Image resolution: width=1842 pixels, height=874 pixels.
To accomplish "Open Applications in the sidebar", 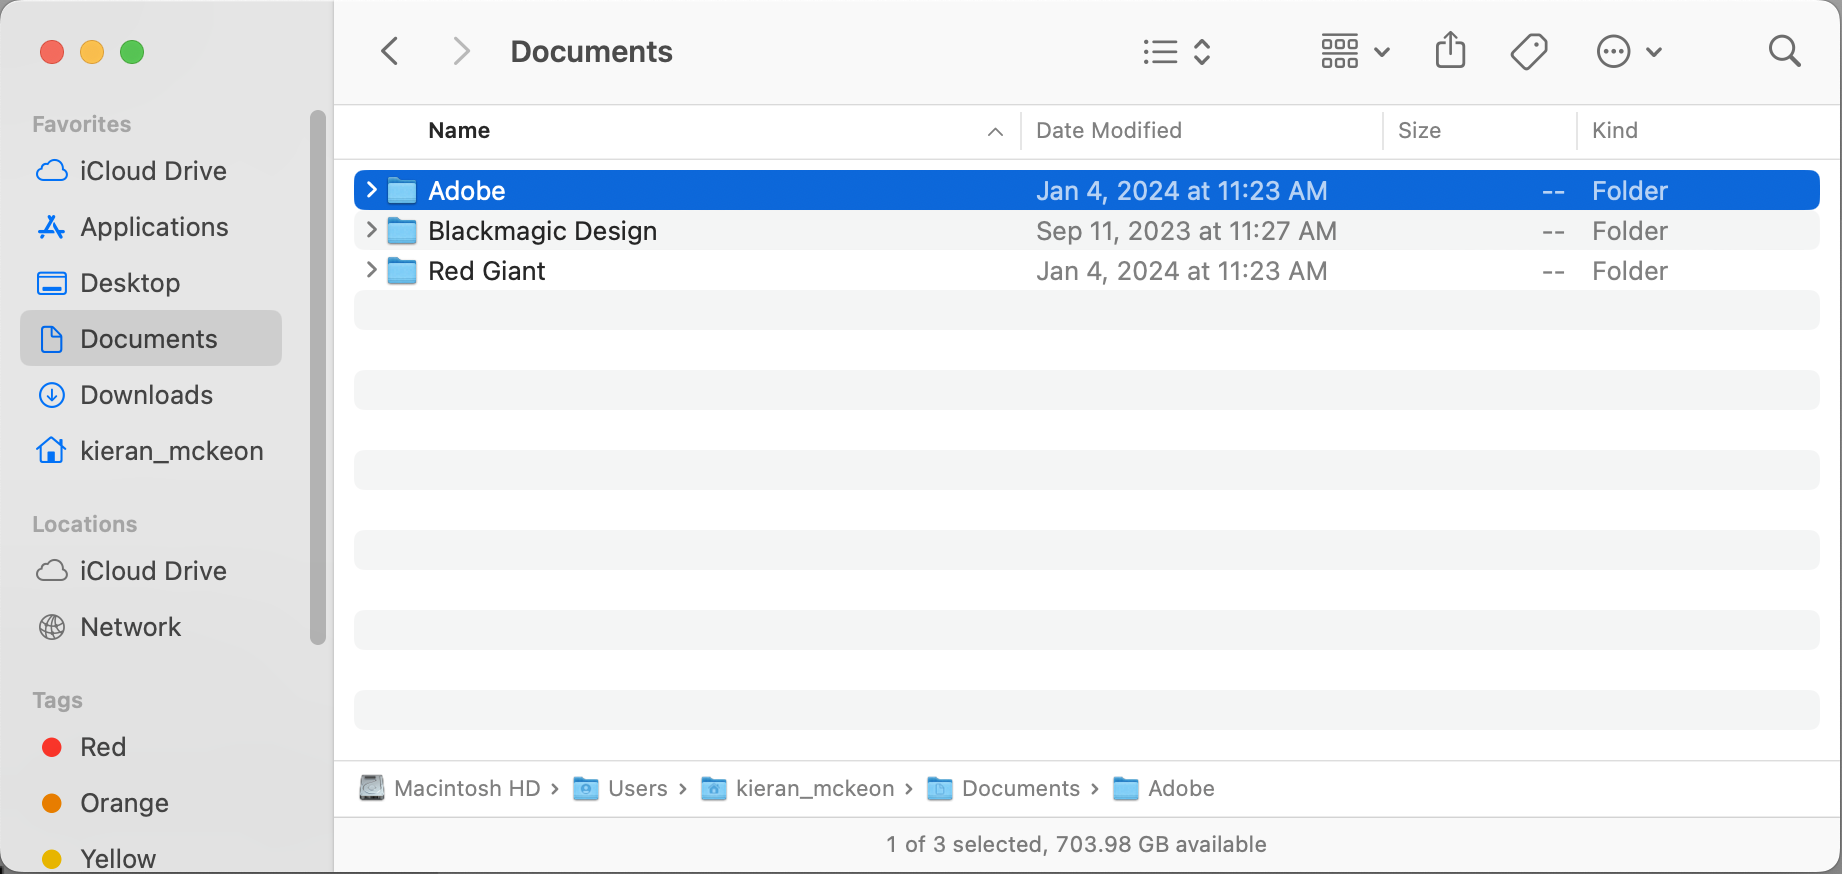I will (x=151, y=227).
